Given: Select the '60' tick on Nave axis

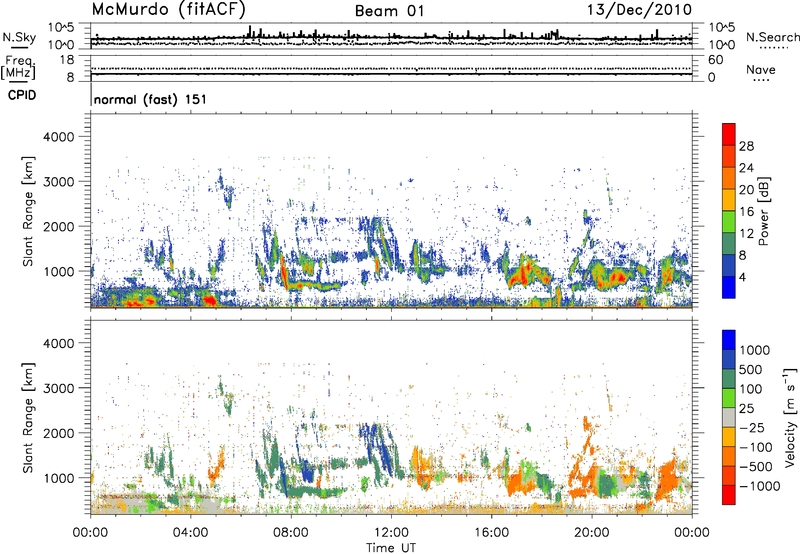Looking at the screenshot, I should (716, 60).
